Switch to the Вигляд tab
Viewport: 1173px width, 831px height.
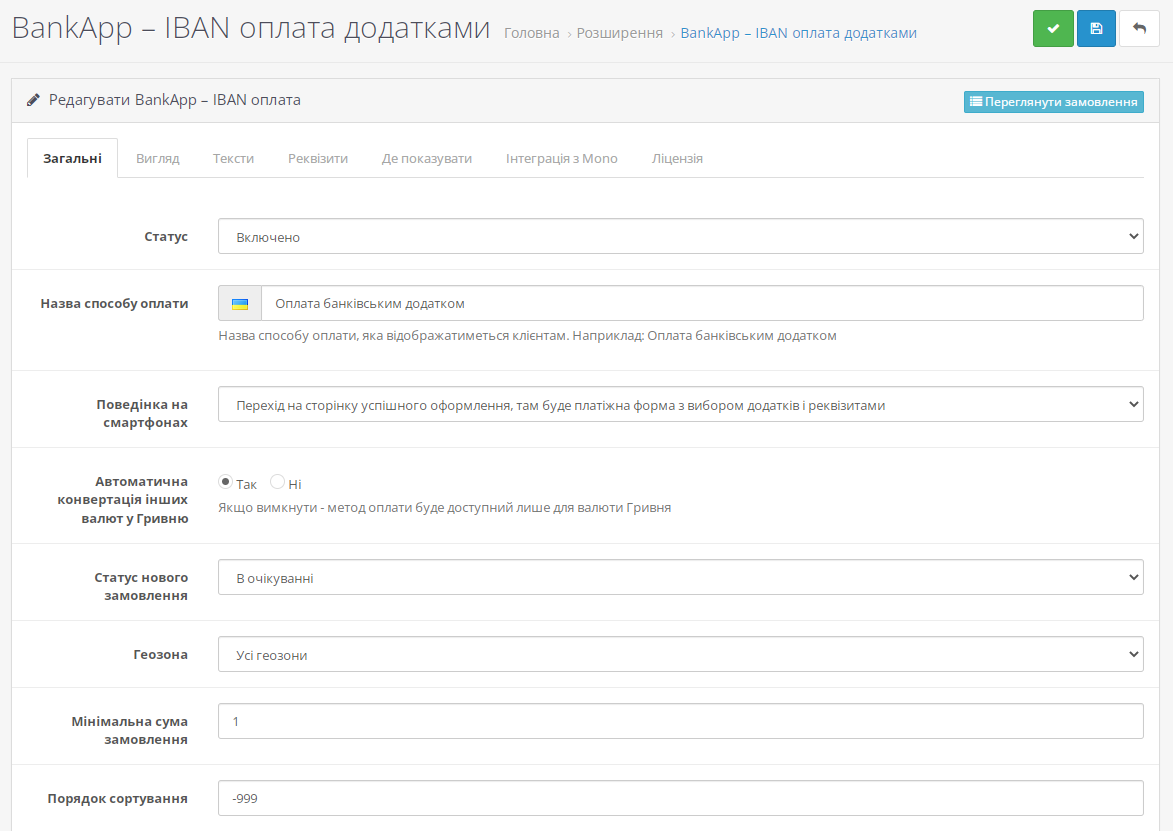[157, 158]
